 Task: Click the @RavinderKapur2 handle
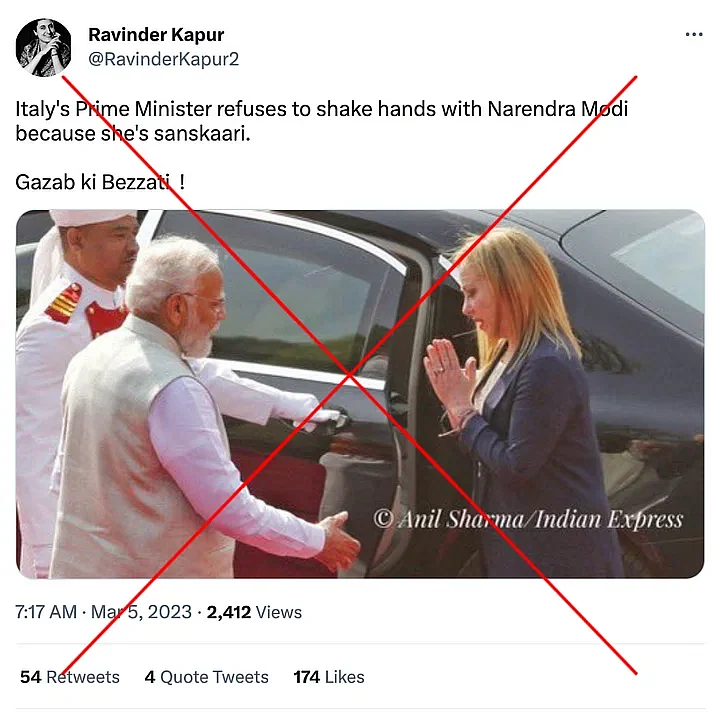pos(163,60)
